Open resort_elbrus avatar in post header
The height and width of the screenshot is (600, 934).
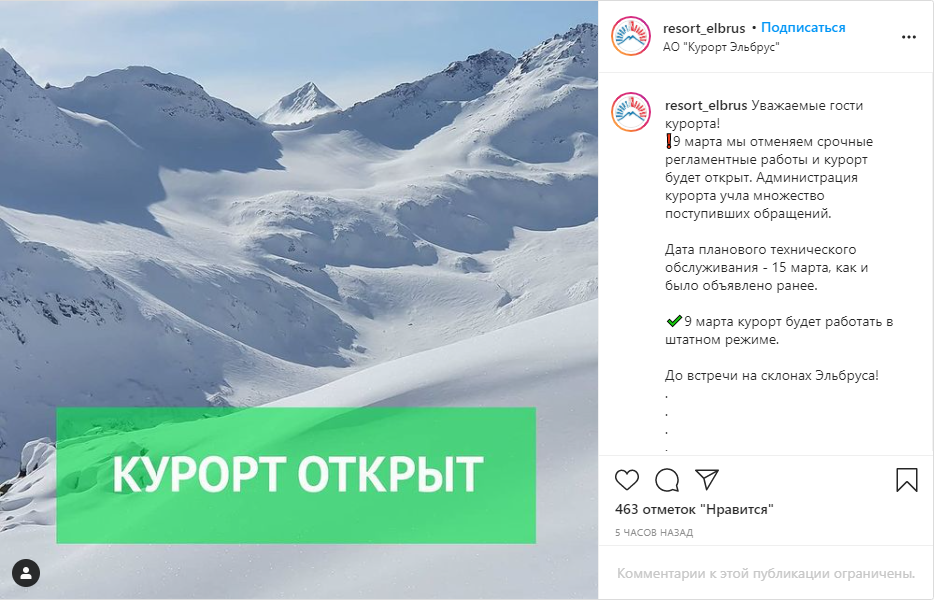point(631,36)
